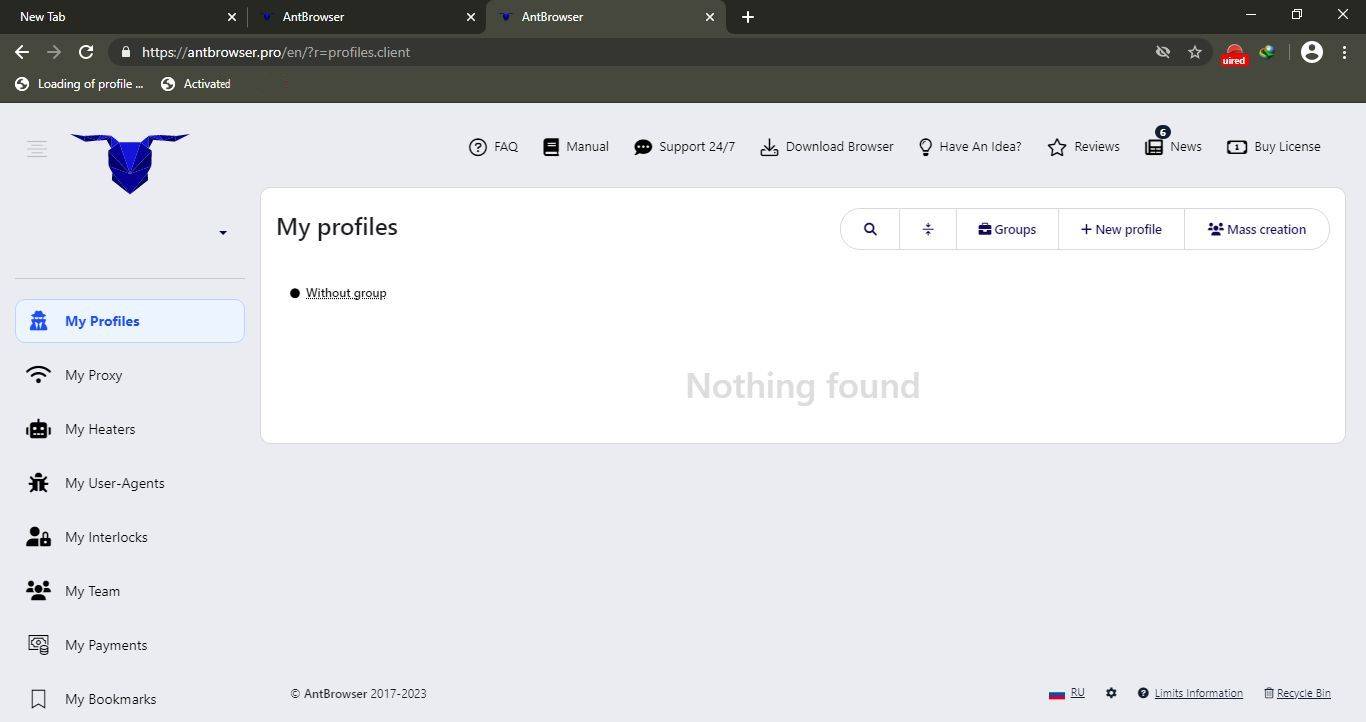Bookmark this page with star icon
1366x722 pixels.
tap(1195, 52)
